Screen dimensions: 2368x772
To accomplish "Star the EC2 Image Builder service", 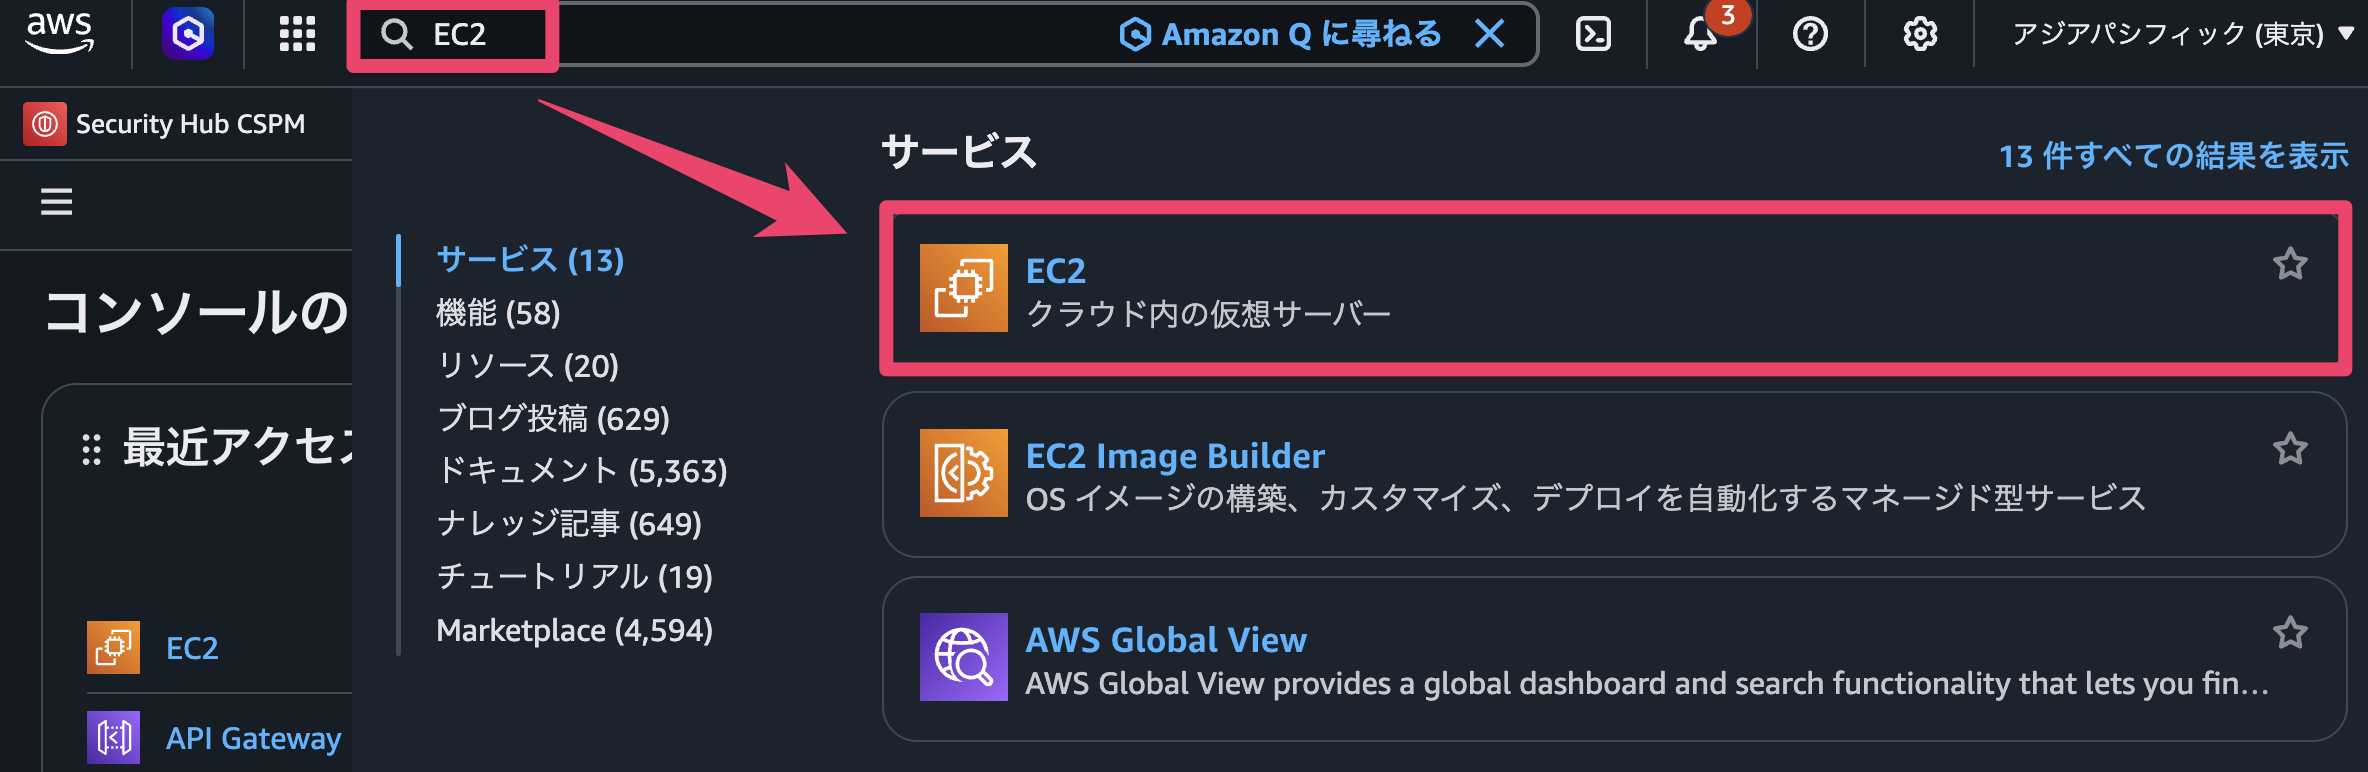I will (x=2290, y=449).
